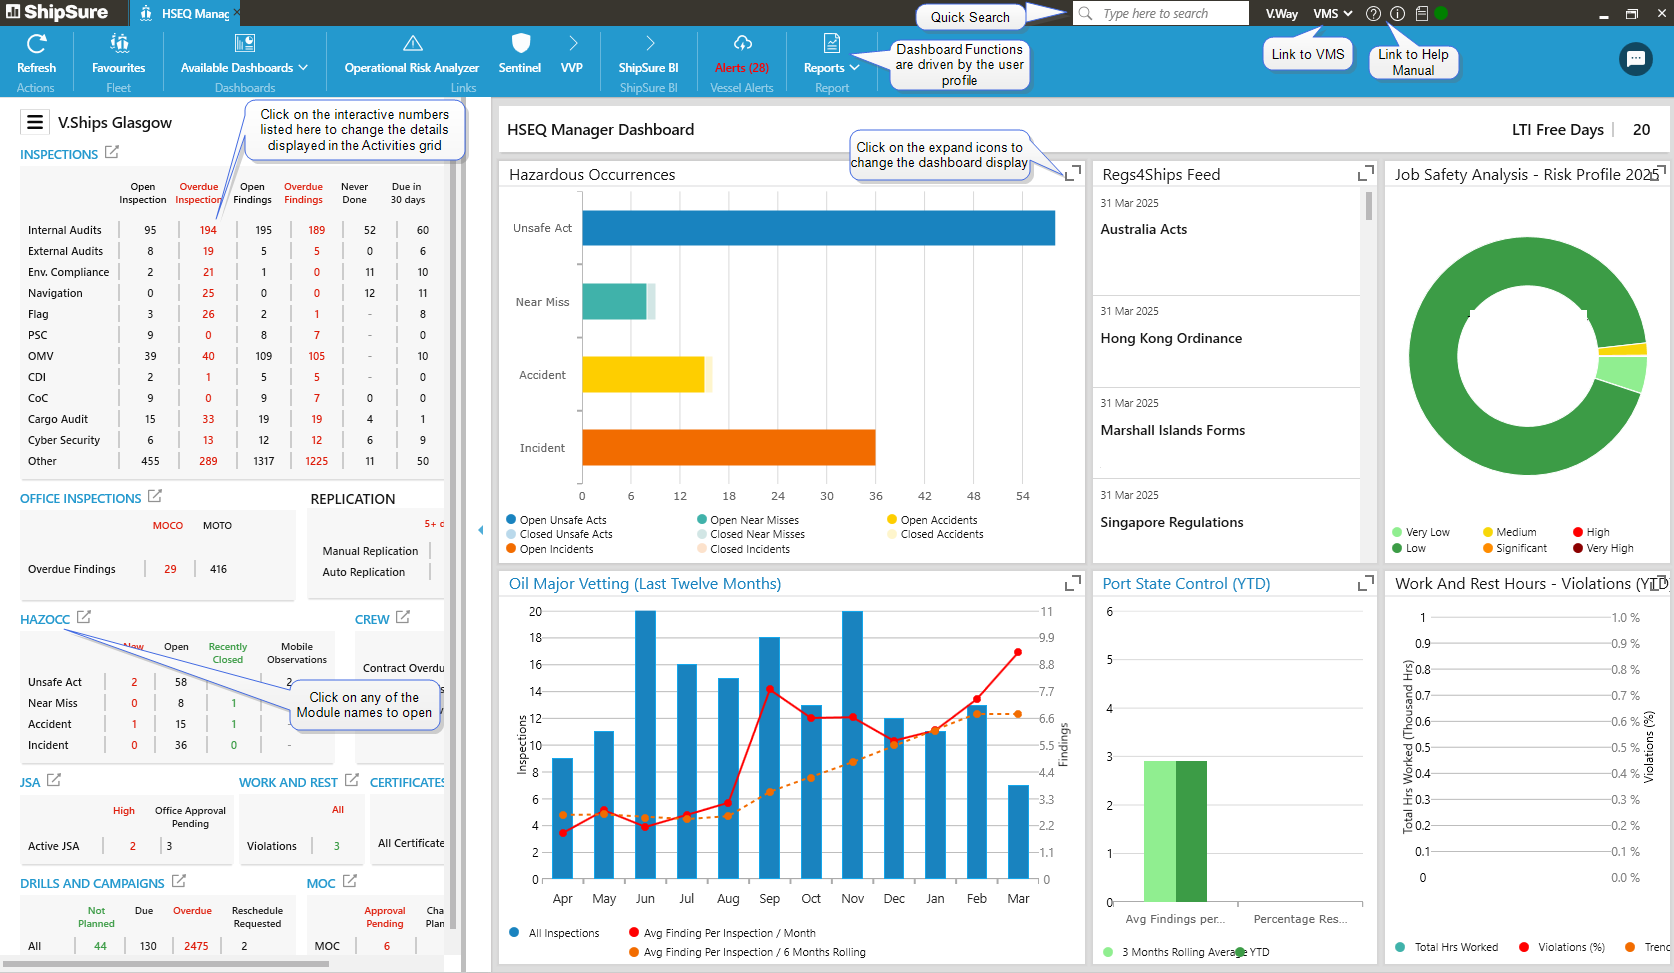The image size is (1674, 973).
Task: Open the chat bubble icon
Action: click(x=1635, y=59)
